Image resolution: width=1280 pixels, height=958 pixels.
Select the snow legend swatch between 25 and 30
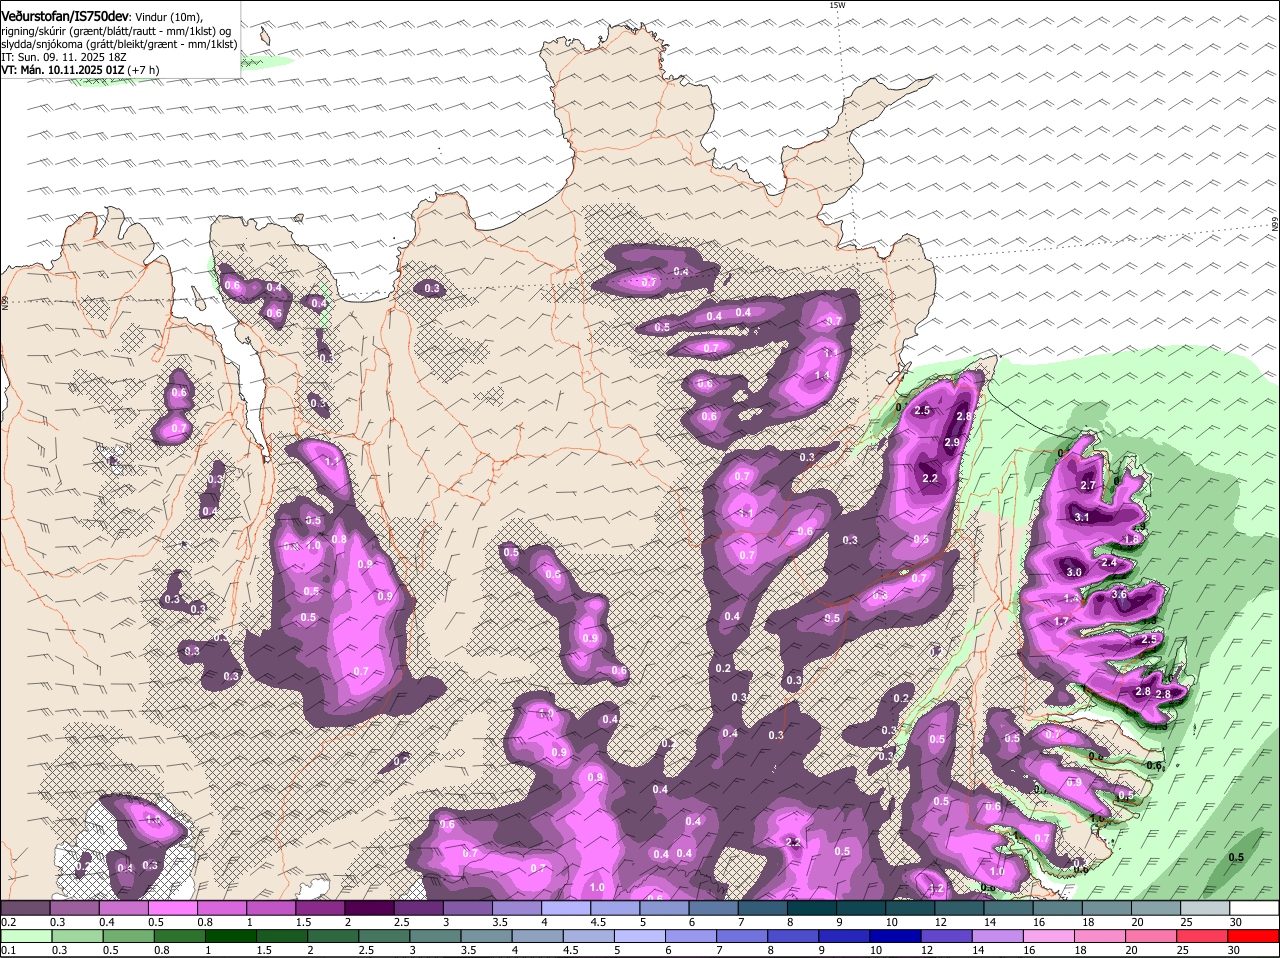(1207, 907)
